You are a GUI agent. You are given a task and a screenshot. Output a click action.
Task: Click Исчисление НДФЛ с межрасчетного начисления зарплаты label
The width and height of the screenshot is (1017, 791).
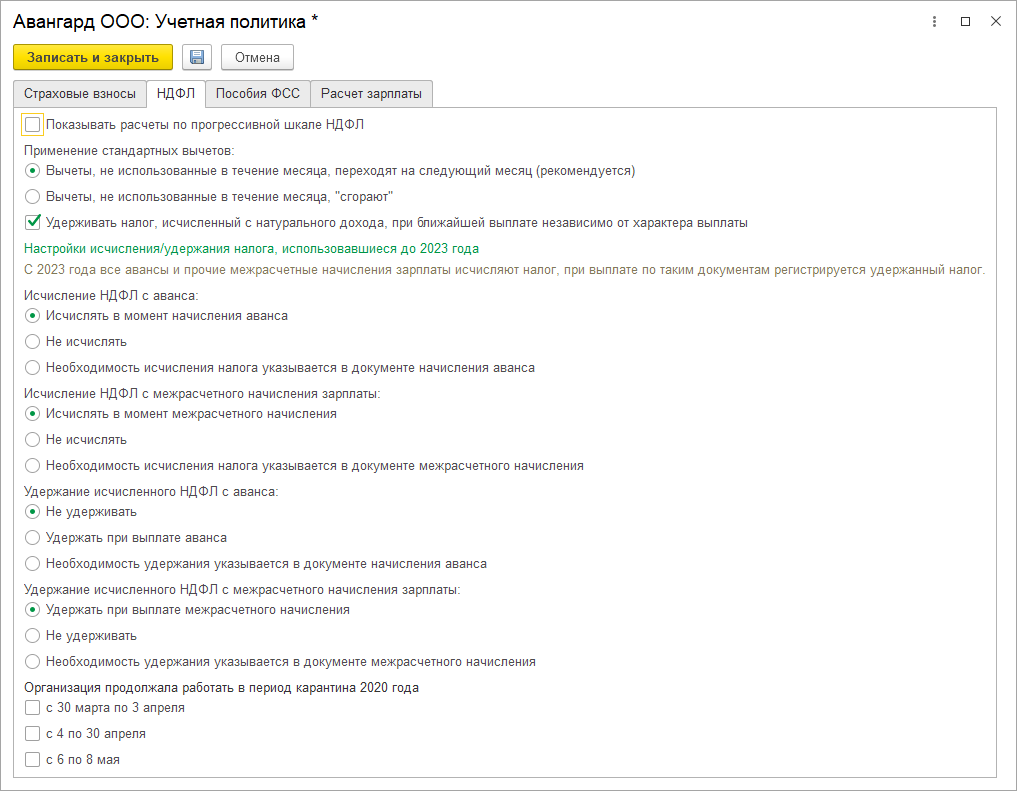coord(202,394)
